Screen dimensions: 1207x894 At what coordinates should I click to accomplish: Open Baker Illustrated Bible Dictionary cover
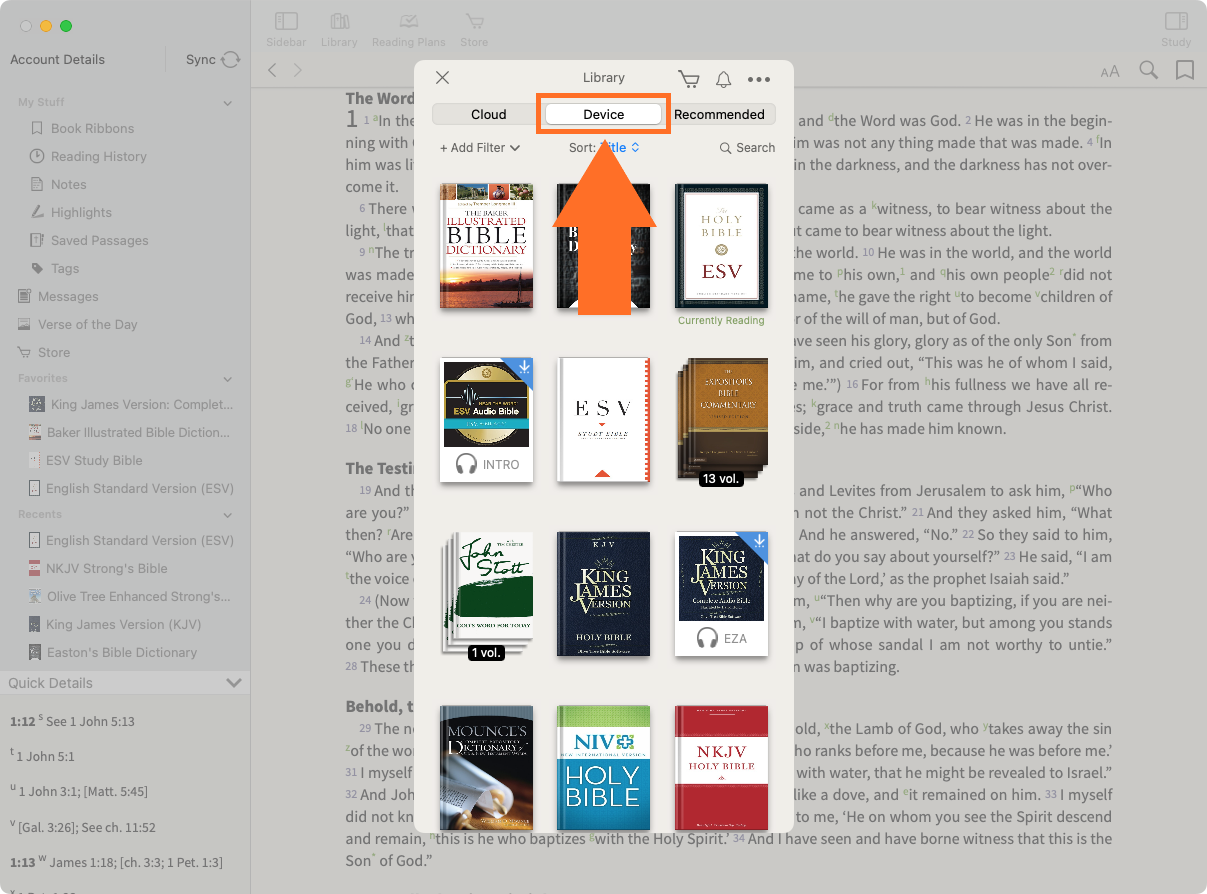(x=486, y=246)
